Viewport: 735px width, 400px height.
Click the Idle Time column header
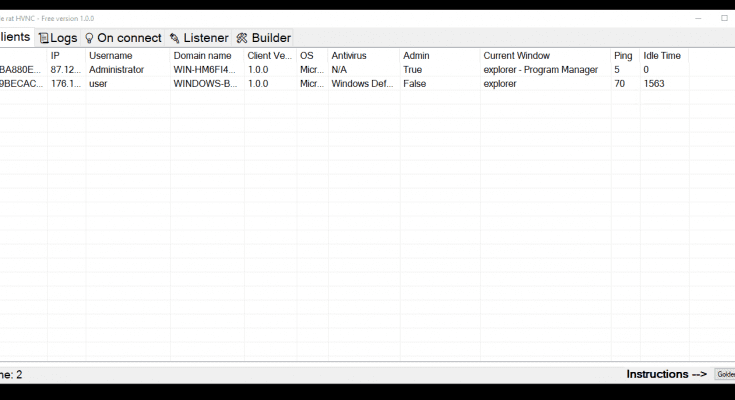click(x=662, y=56)
